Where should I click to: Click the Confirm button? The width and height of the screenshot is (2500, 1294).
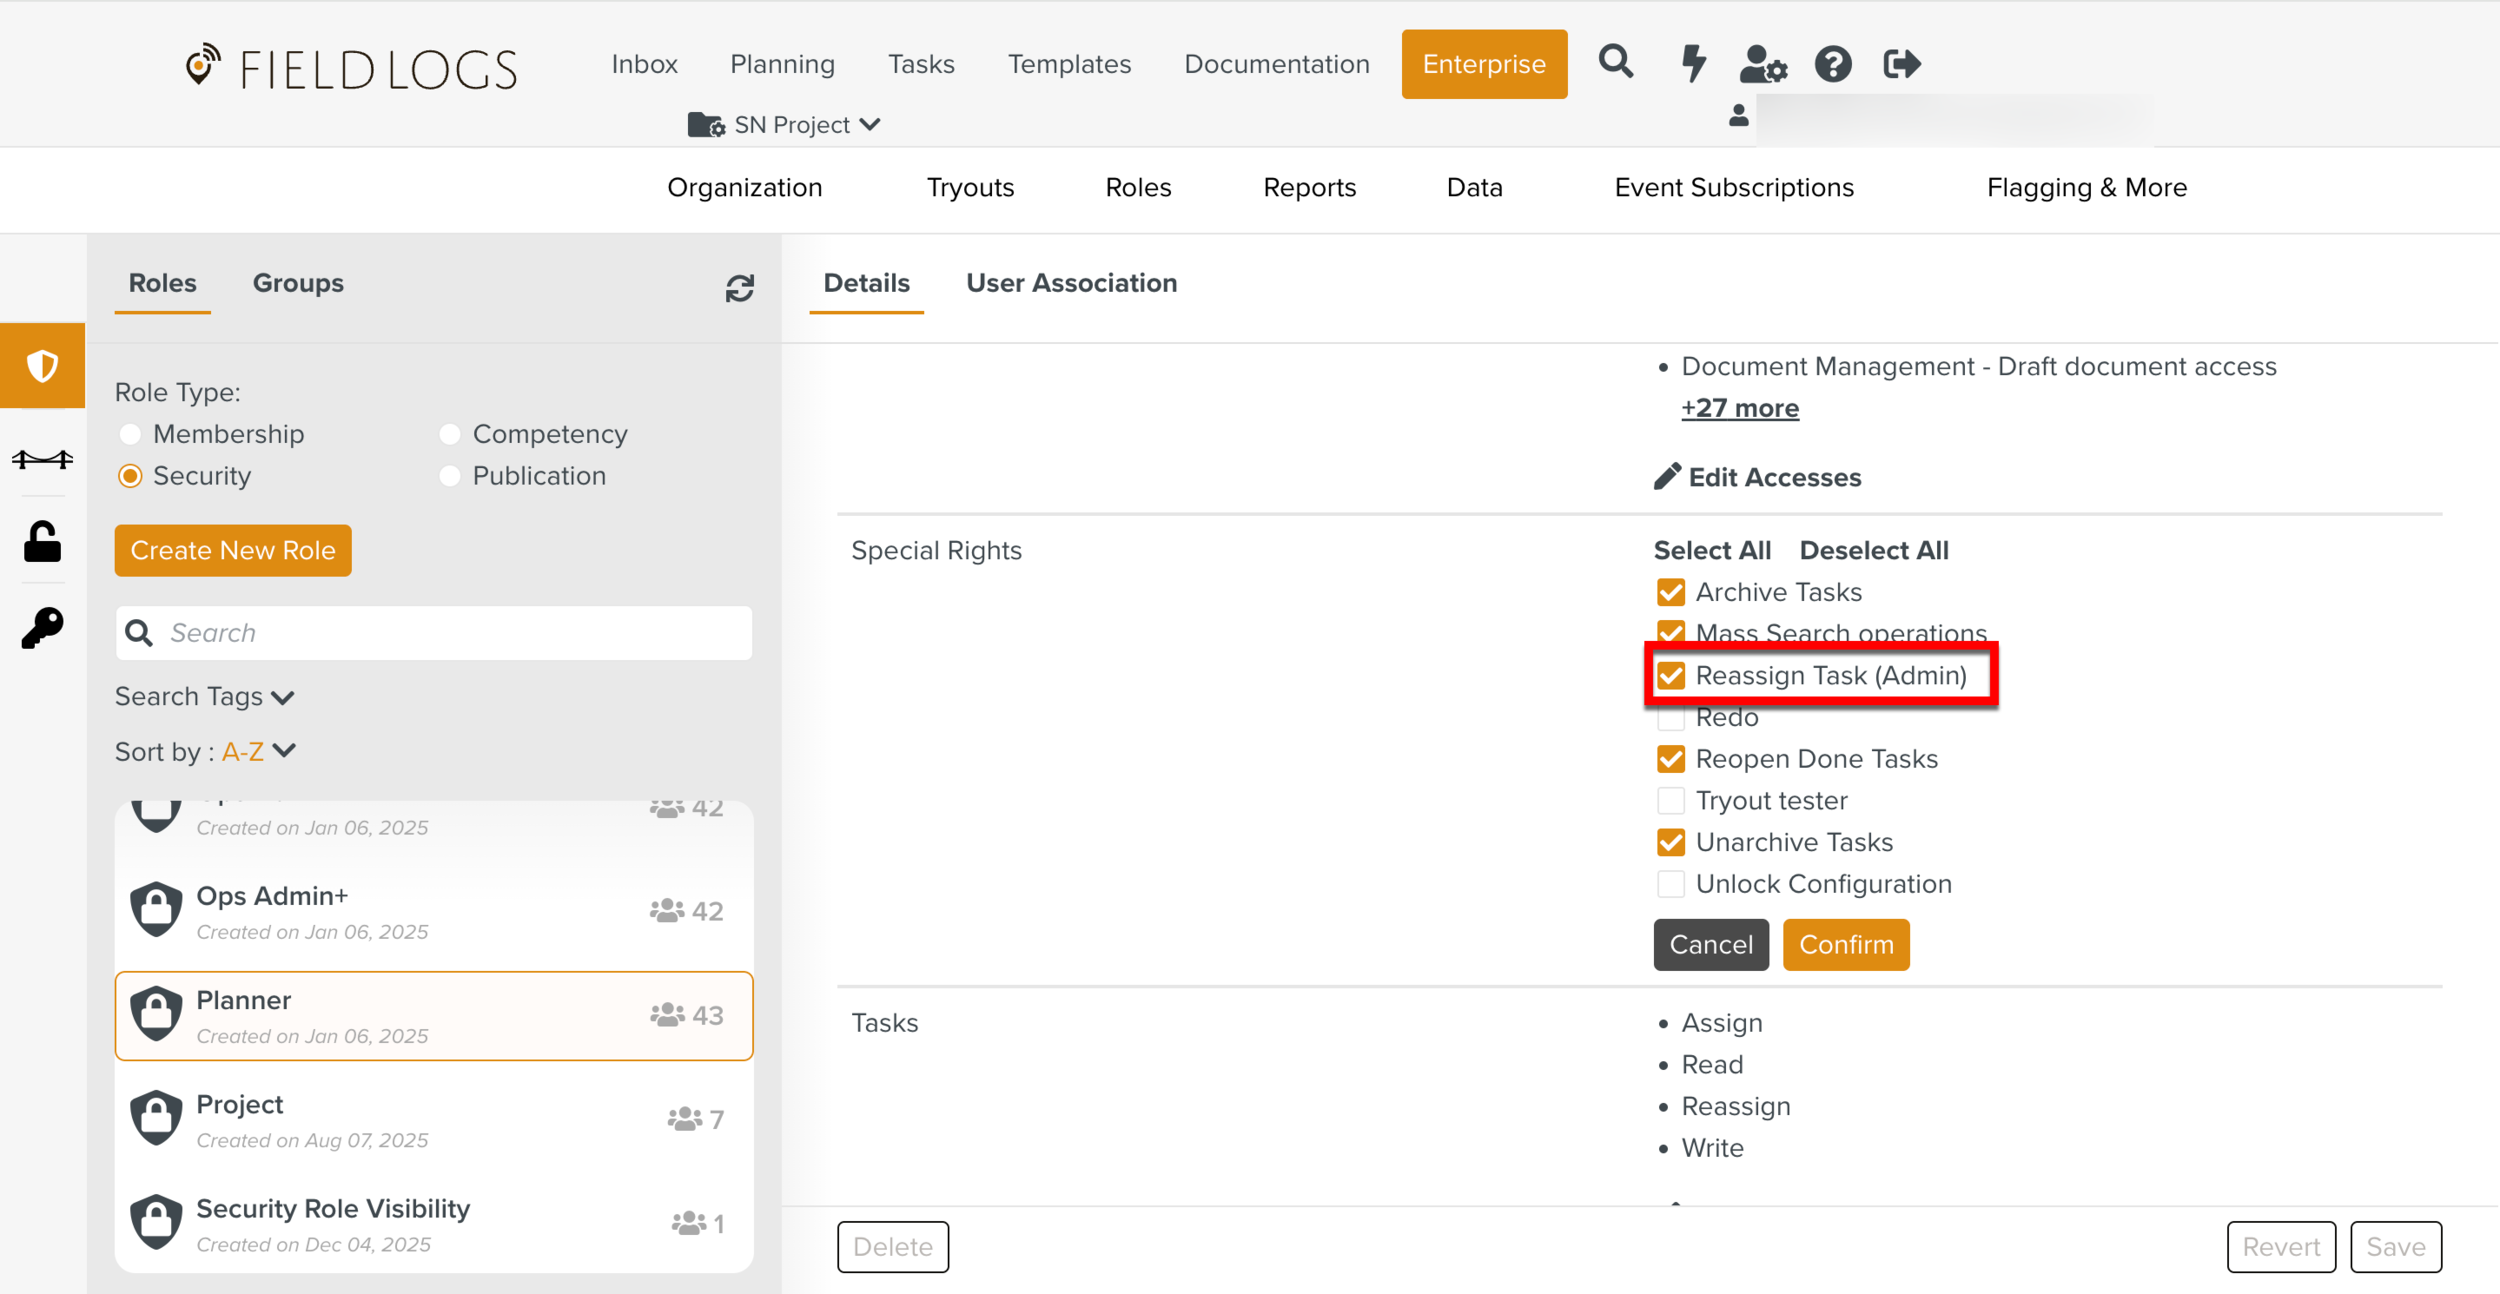tap(1845, 945)
